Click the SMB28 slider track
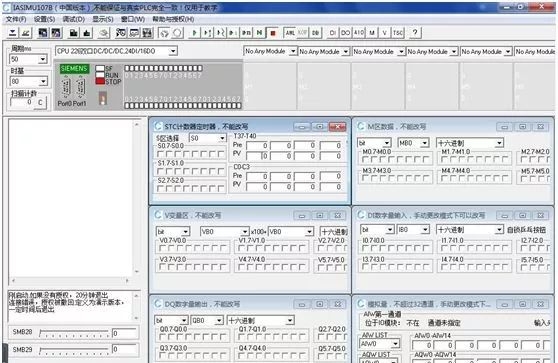The image size is (558, 363). 74,333
